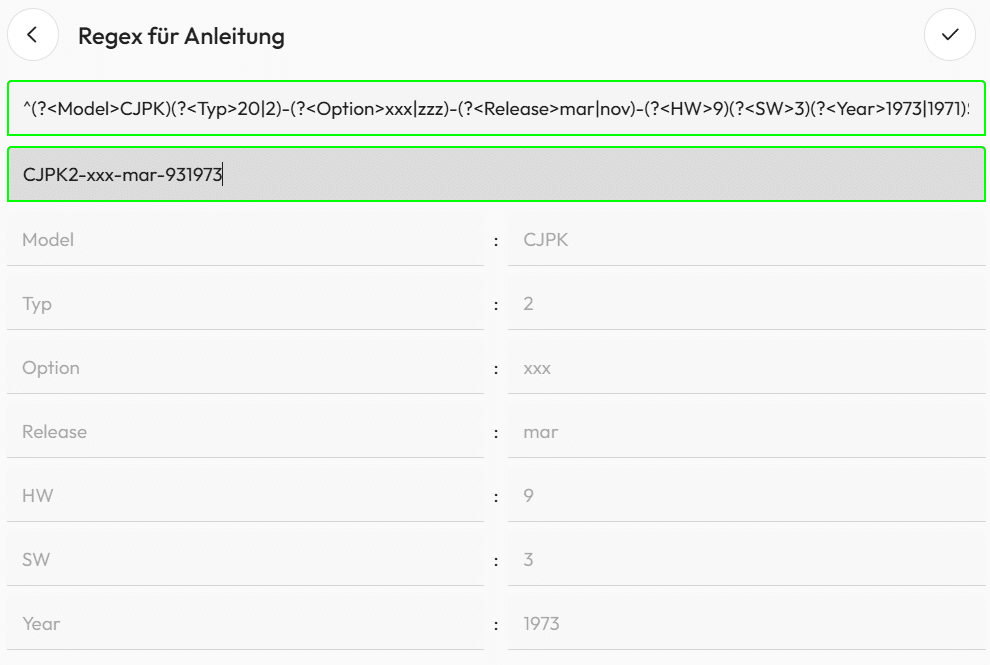This screenshot has height=665, width=990.
Task: Click the Typ value showing 2
Action: pyautogui.click(x=746, y=304)
